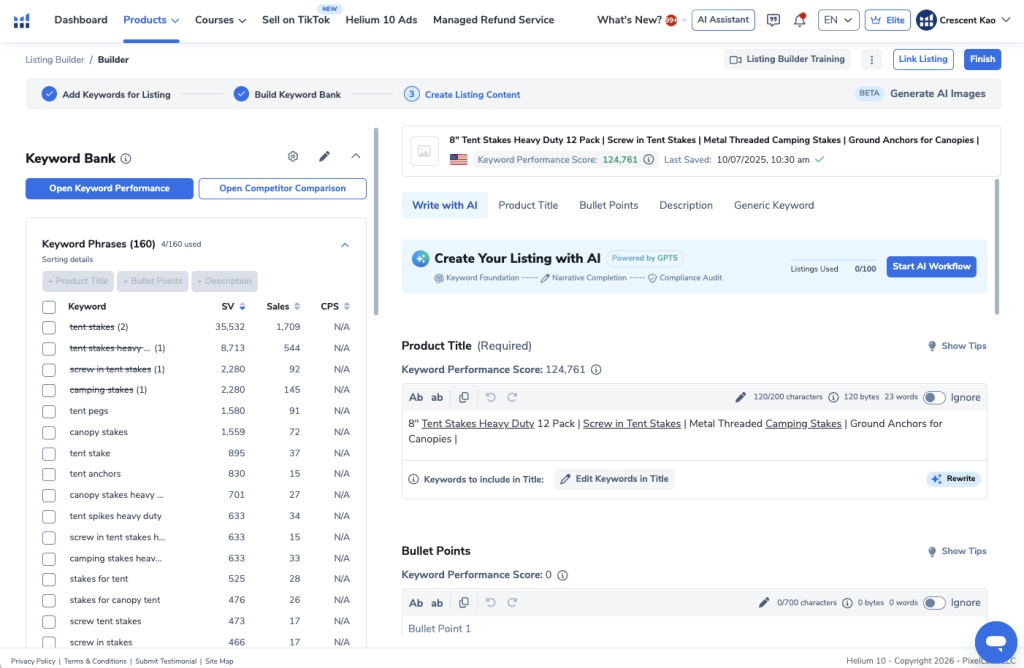Screen dimensions: 1024x668
Task: Open the notifications bell icon
Action: coord(799,20)
